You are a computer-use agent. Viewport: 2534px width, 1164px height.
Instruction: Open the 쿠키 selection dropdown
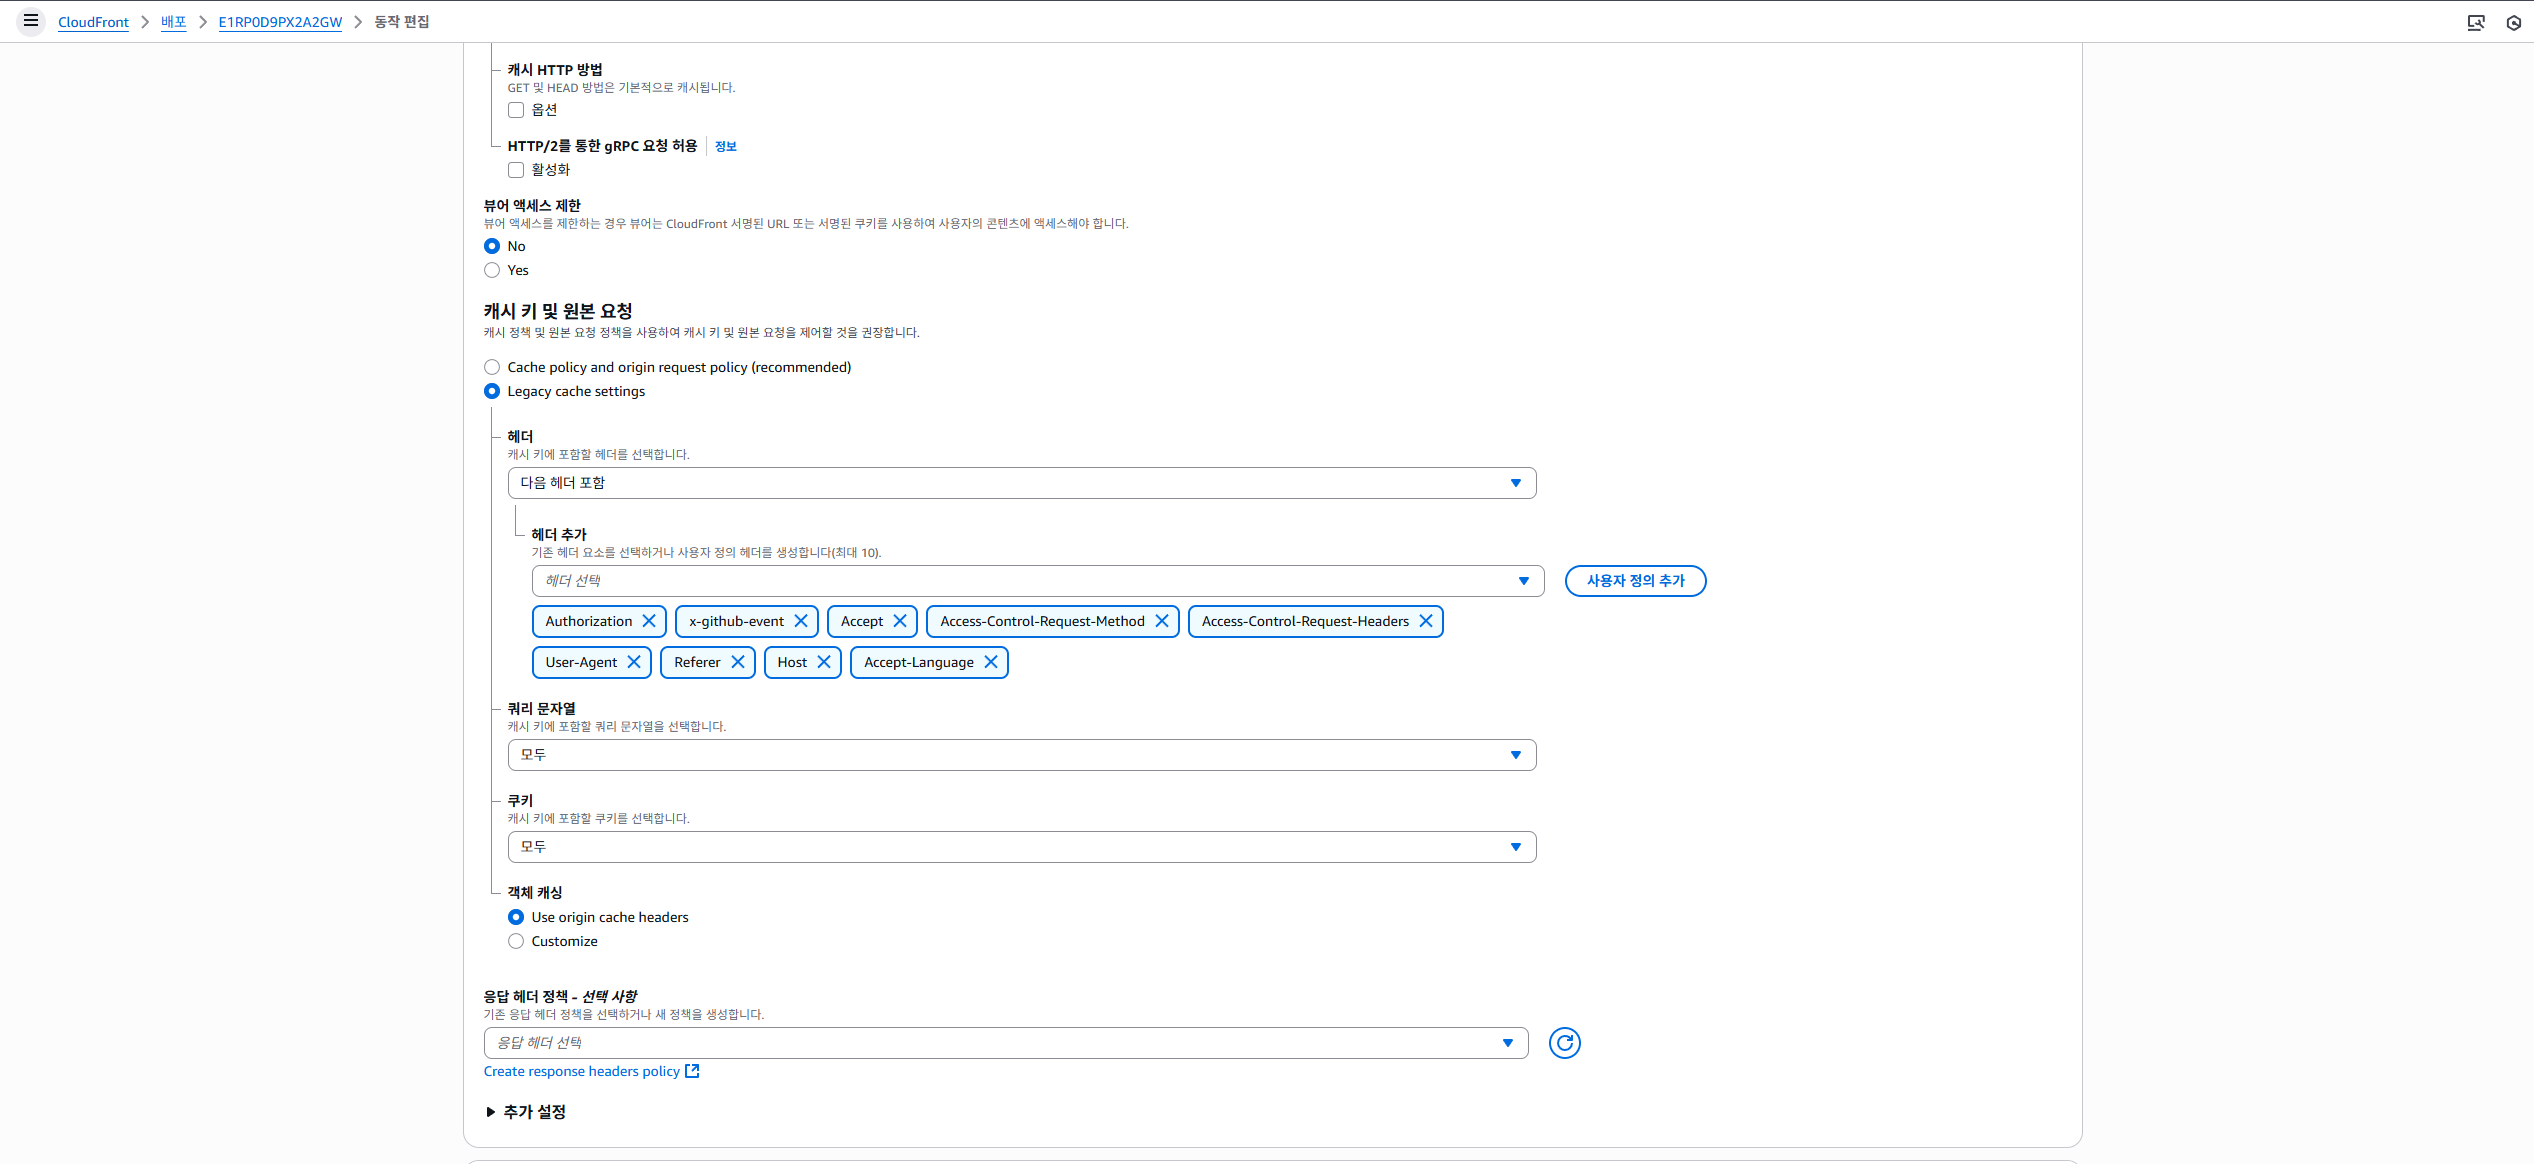point(1021,847)
